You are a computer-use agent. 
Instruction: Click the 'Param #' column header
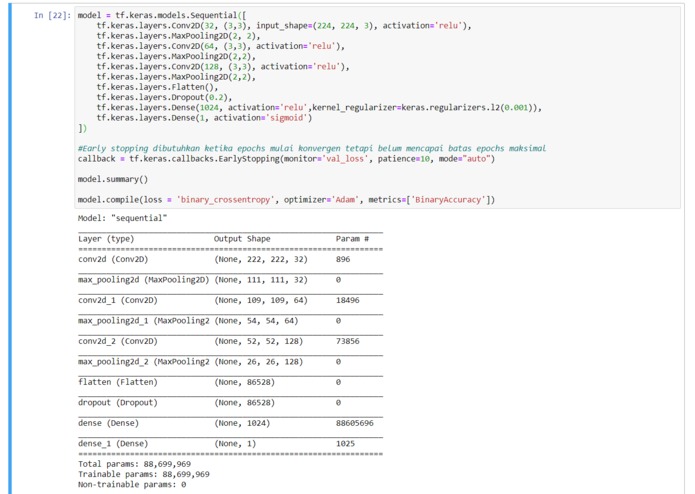click(x=352, y=239)
